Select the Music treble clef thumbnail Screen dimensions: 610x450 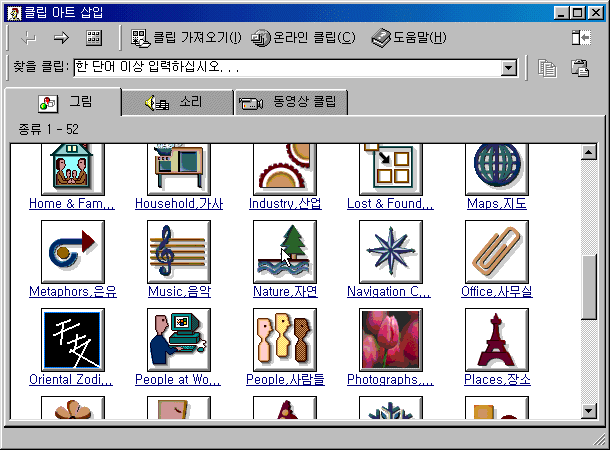[x=179, y=252]
